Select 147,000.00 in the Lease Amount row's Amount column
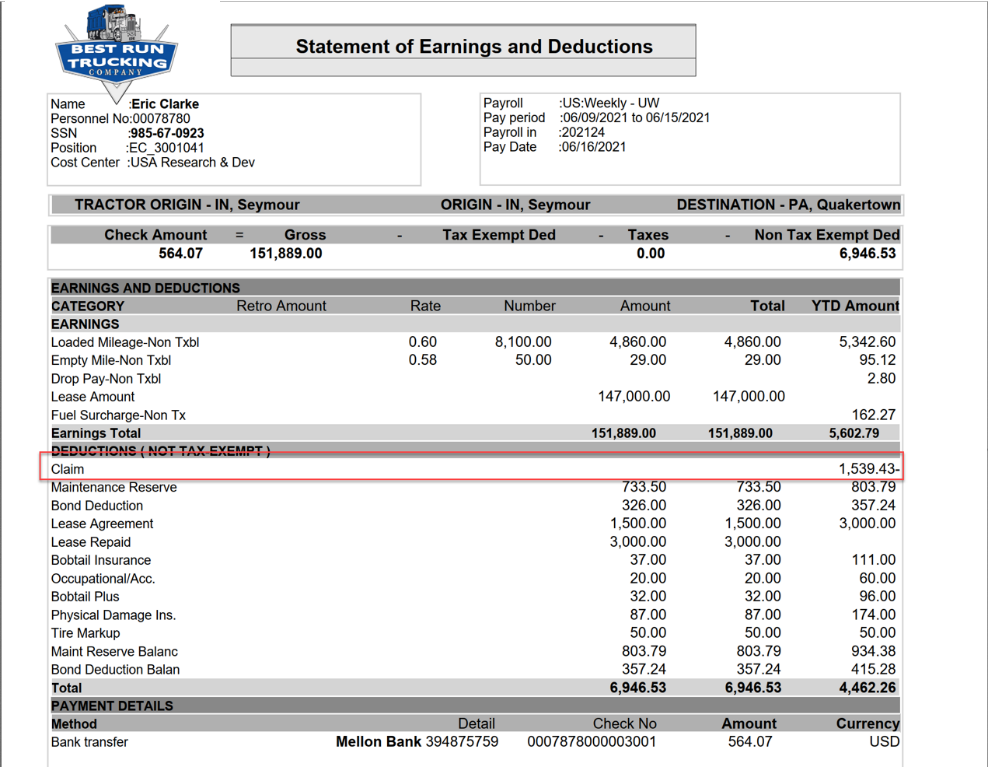The image size is (988, 767). 634,396
